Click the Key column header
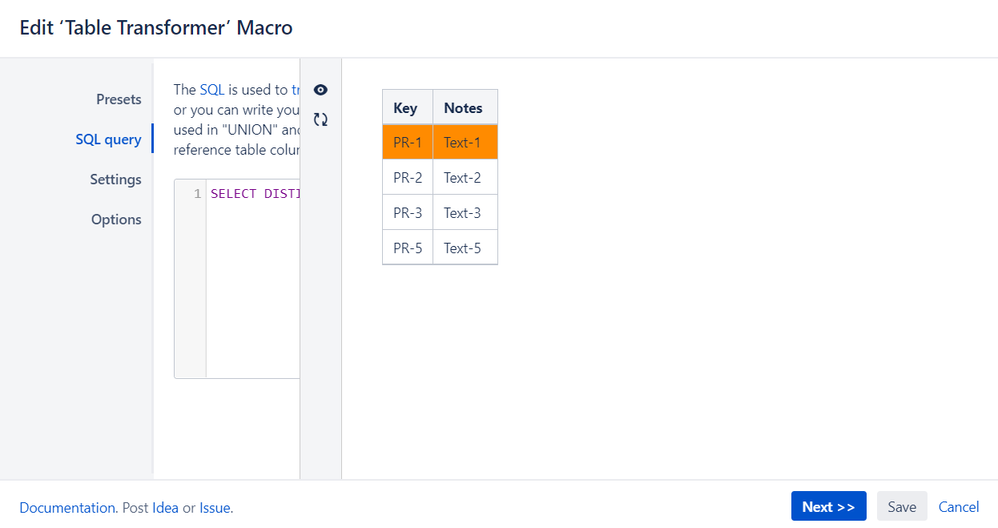Screen dimensions: 998x528 pyautogui.click(x=407, y=107)
